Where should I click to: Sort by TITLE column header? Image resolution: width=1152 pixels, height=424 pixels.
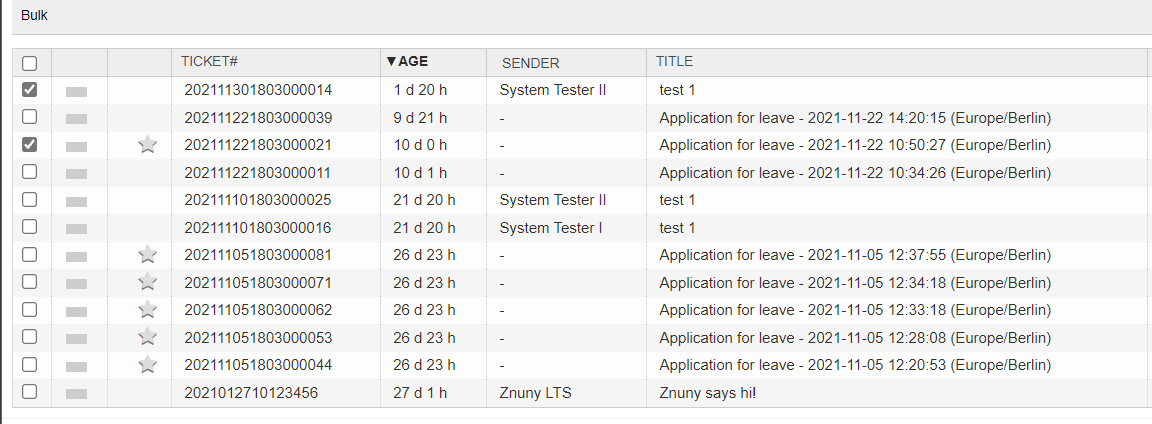pyautogui.click(x=674, y=62)
